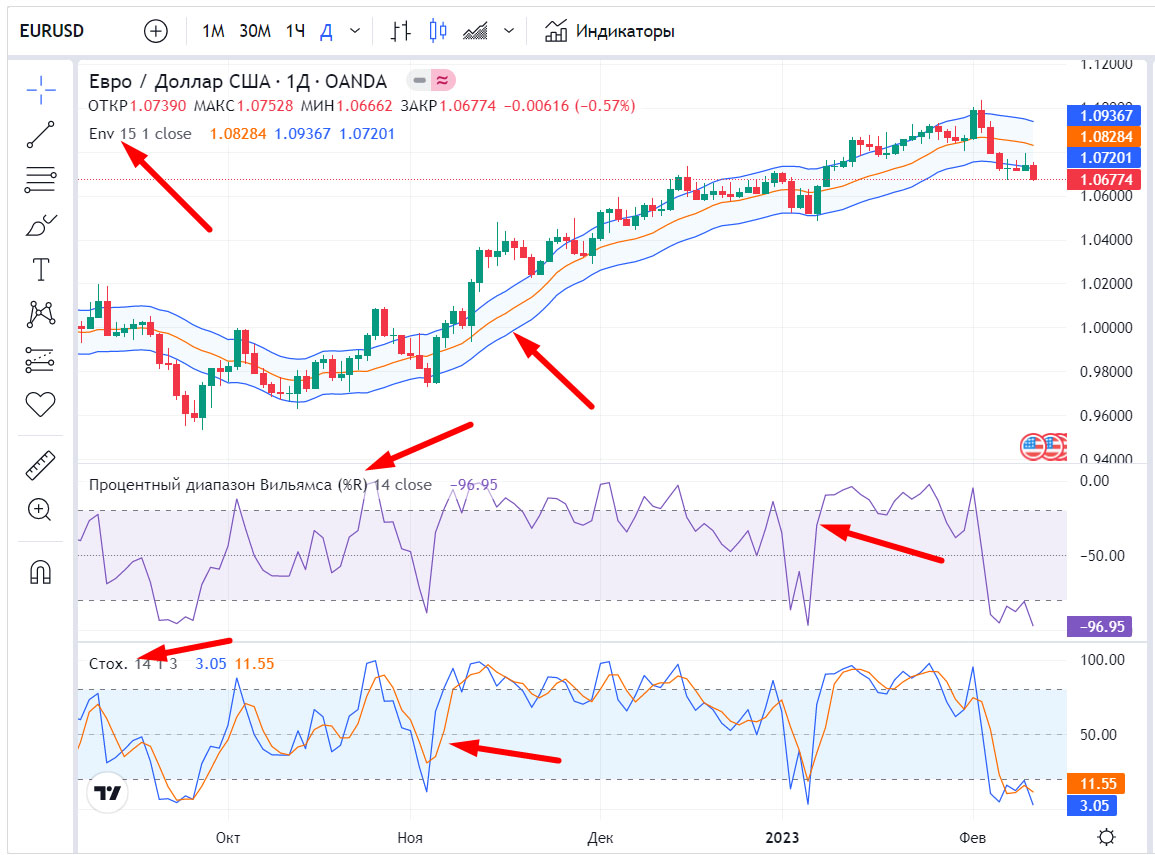Select the text annotation tool
The image size is (1155, 855).
tap(41, 270)
